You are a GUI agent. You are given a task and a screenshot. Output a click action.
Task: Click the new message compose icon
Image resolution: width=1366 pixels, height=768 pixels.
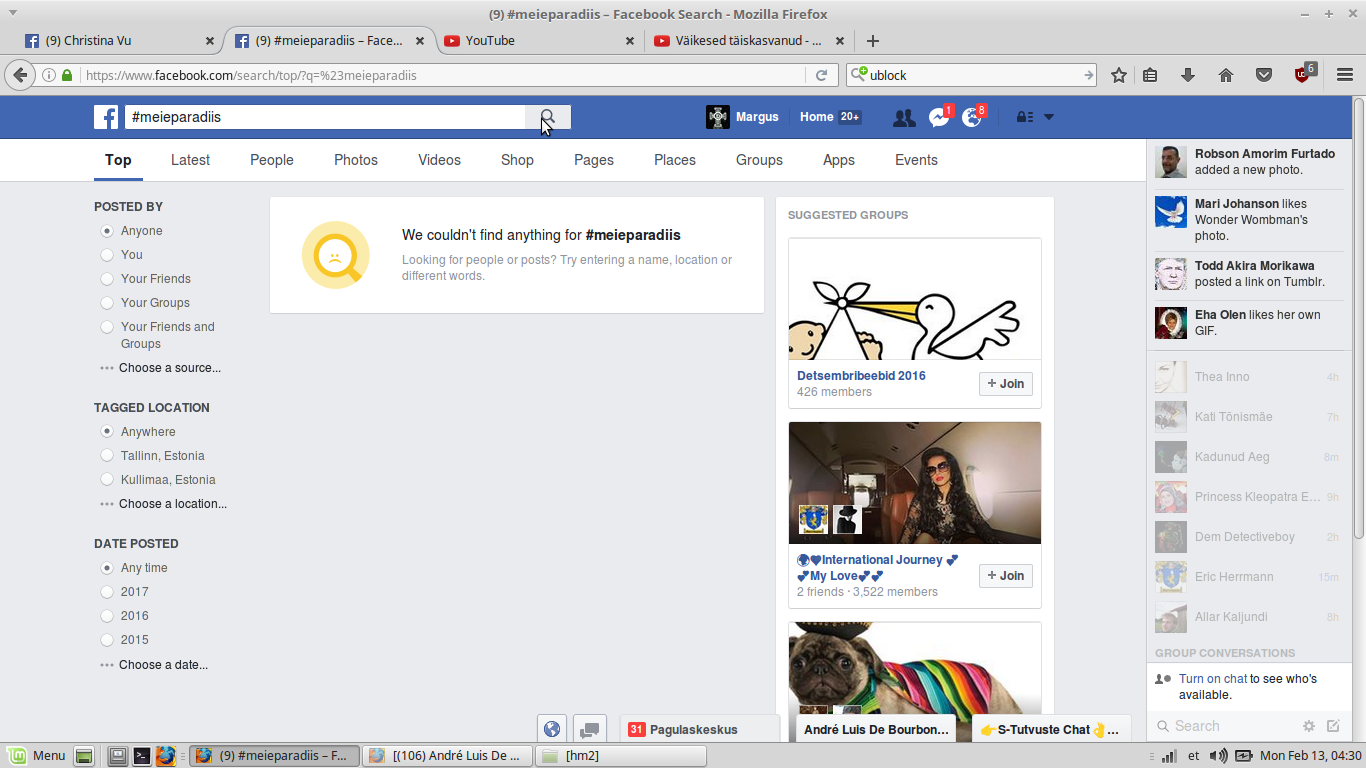pyautogui.click(x=1333, y=726)
